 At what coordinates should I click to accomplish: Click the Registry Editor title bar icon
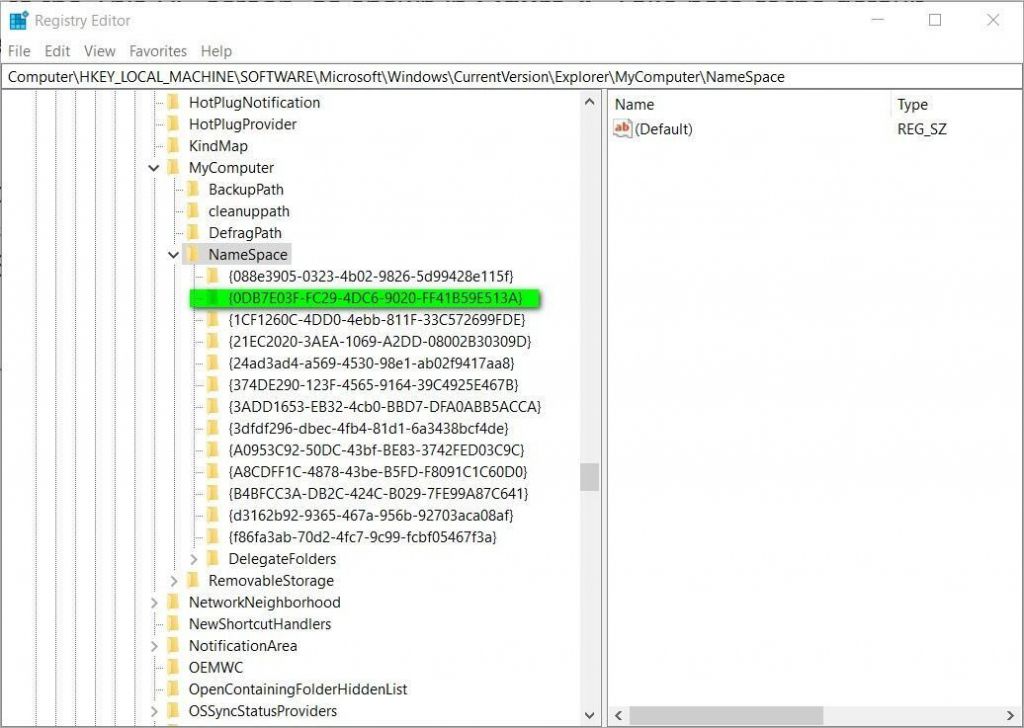click(x=17, y=20)
